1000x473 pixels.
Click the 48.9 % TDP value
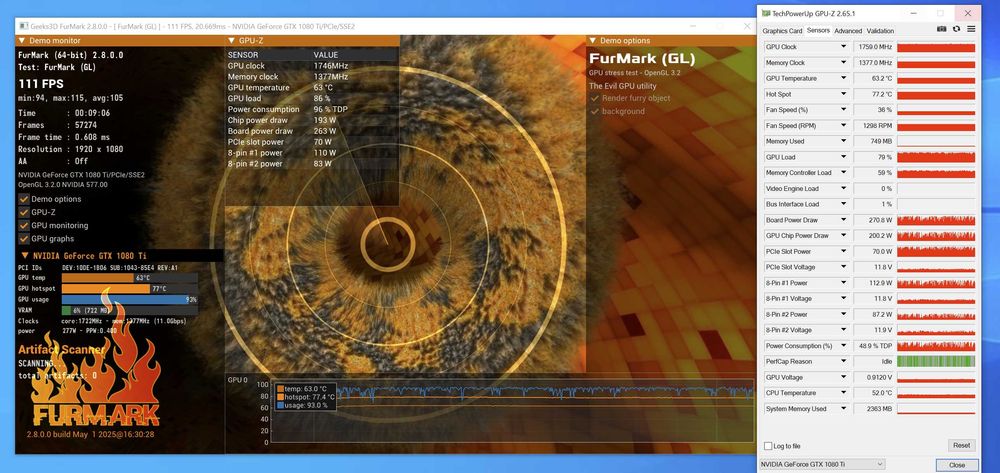[x=873, y=346]
